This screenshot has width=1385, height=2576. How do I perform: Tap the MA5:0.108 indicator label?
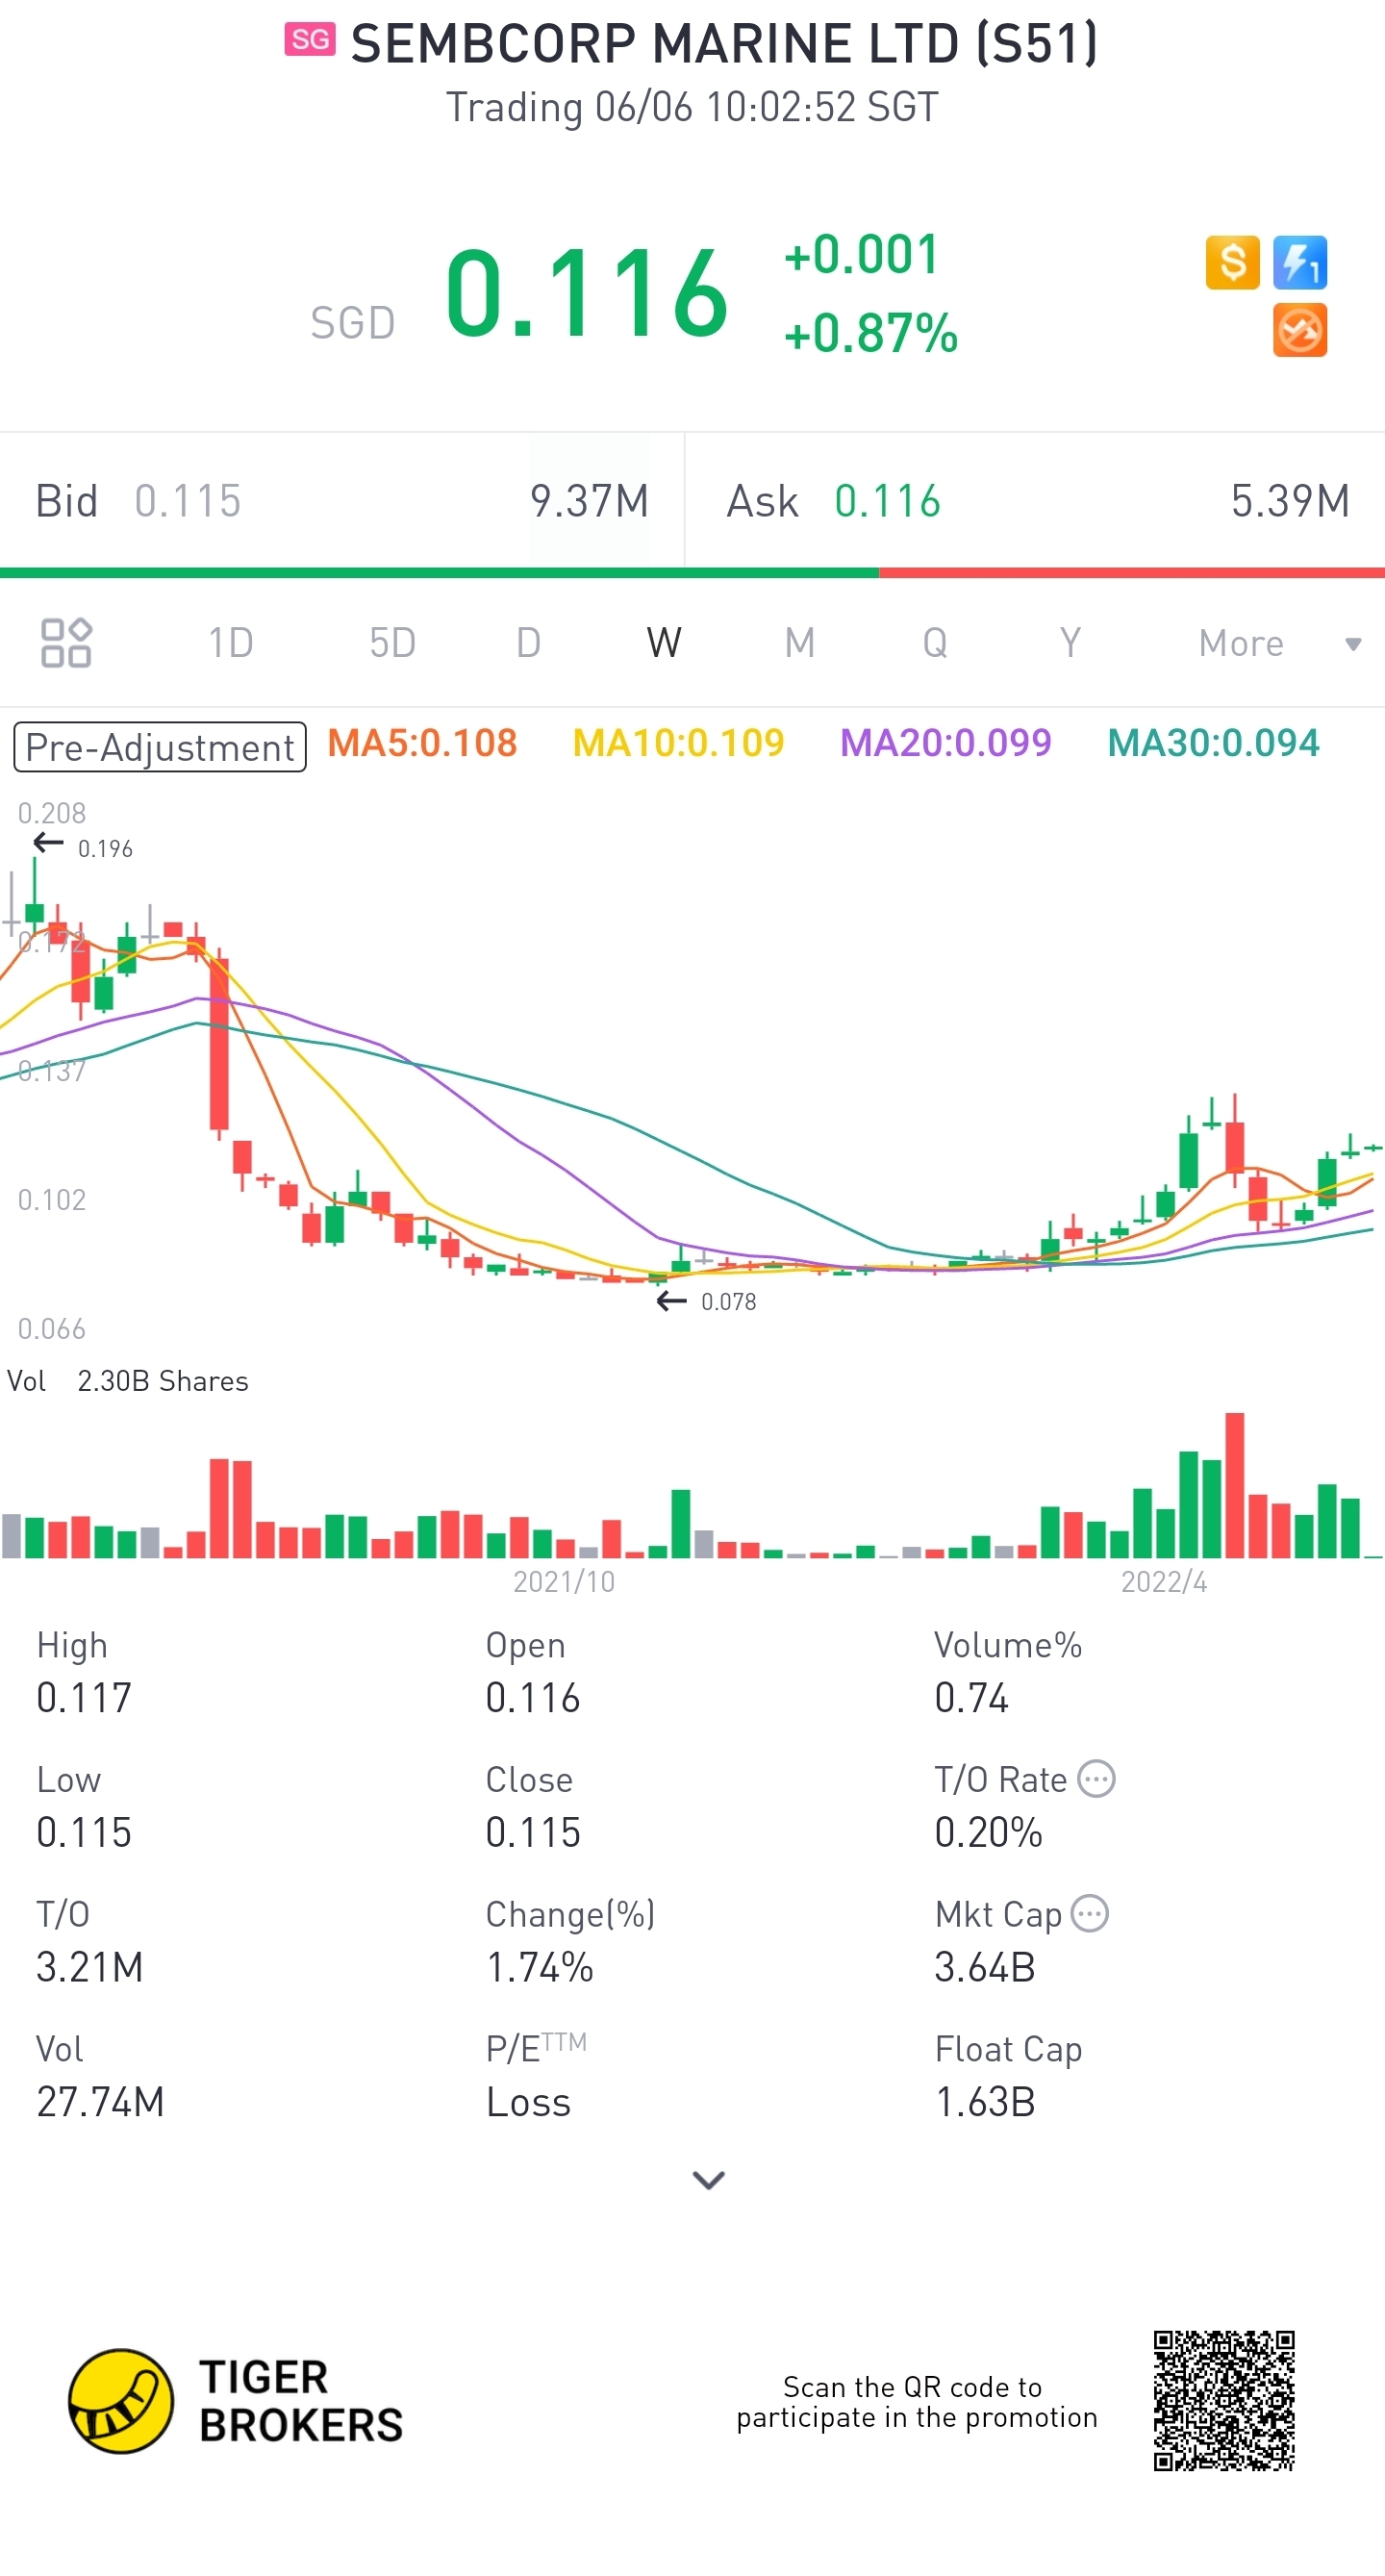(x=422, y=743)
